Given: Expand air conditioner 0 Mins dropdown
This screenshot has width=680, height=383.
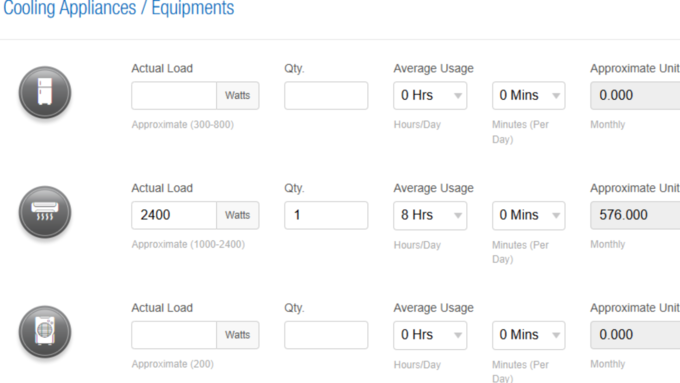Looking at the screenshot, I should [528, 215].
